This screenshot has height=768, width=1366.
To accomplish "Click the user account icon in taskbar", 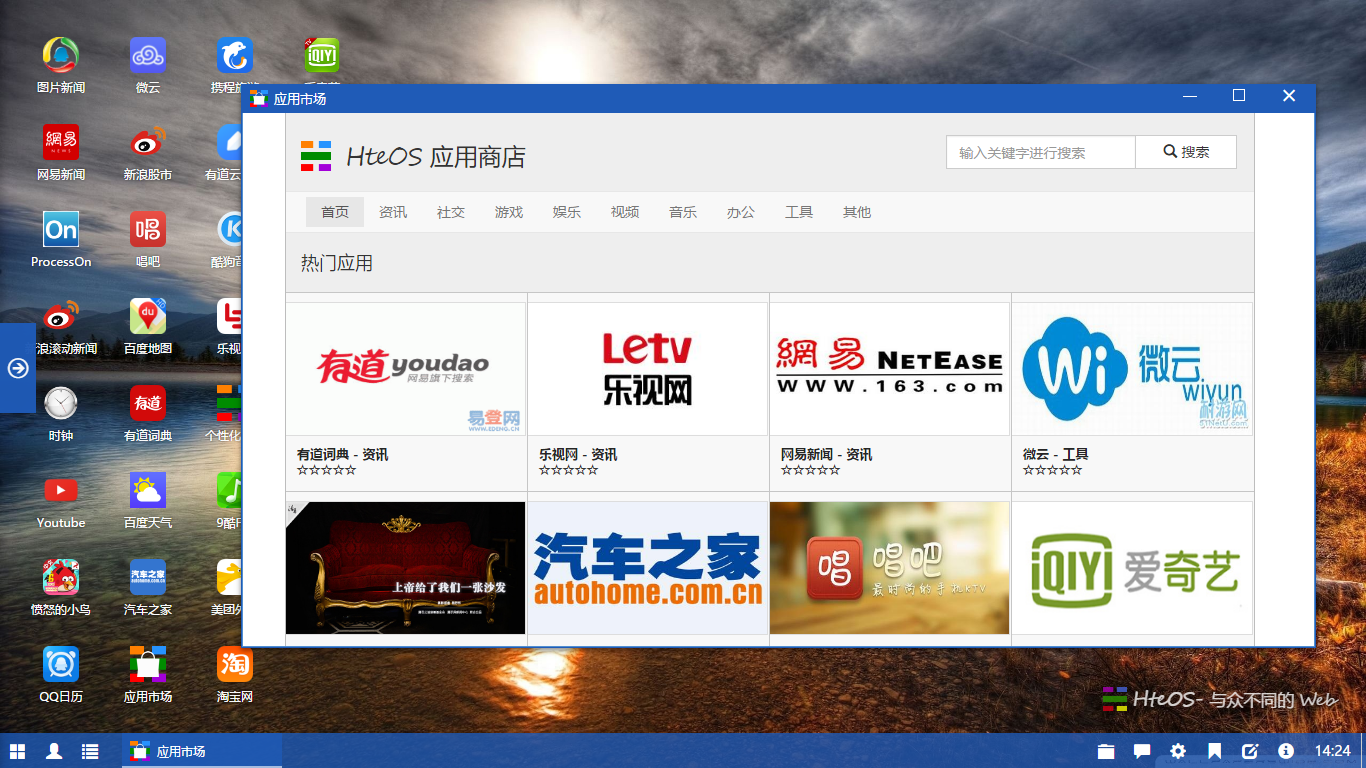I will (x=55, y=751).
